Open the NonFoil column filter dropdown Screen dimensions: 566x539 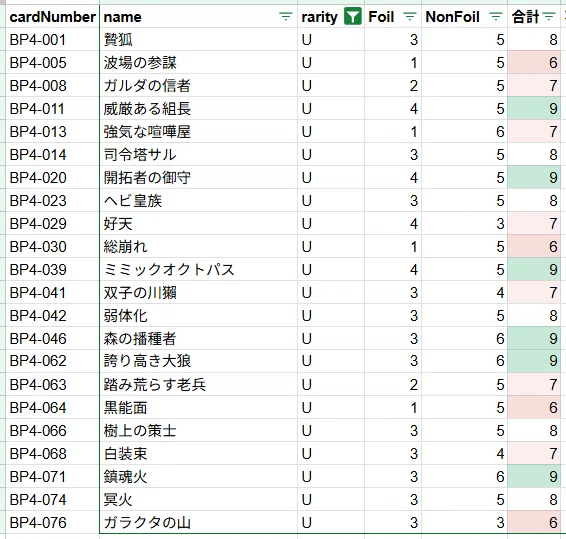click(x=496, y=17)
